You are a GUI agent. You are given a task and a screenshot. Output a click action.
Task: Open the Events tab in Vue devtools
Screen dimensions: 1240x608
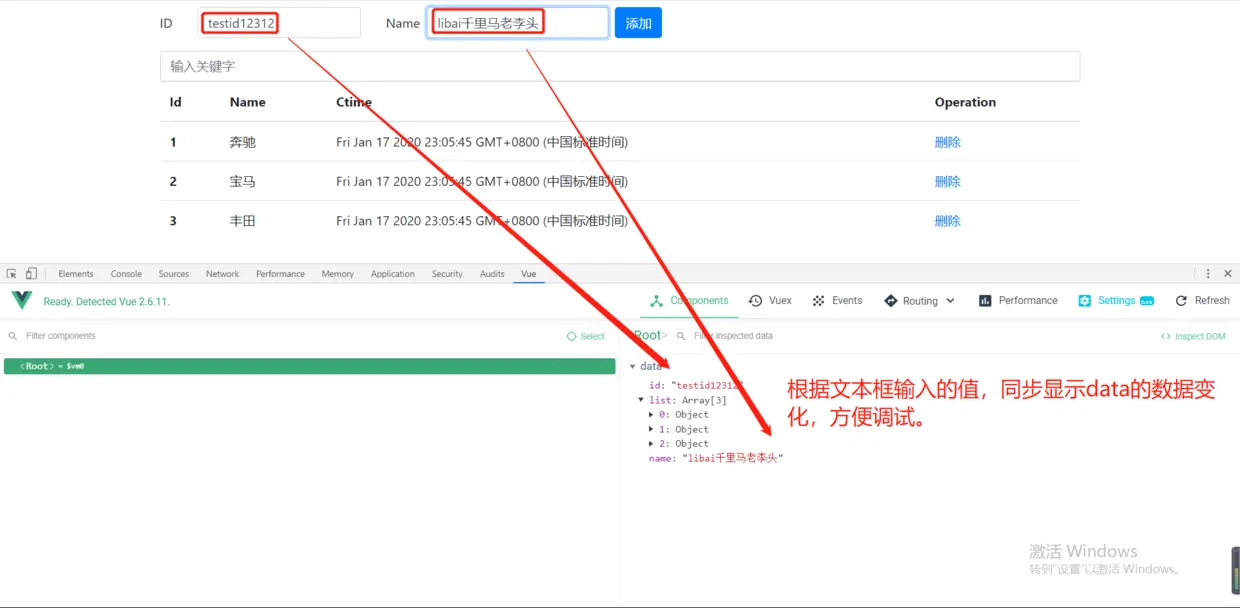point(837,300)
